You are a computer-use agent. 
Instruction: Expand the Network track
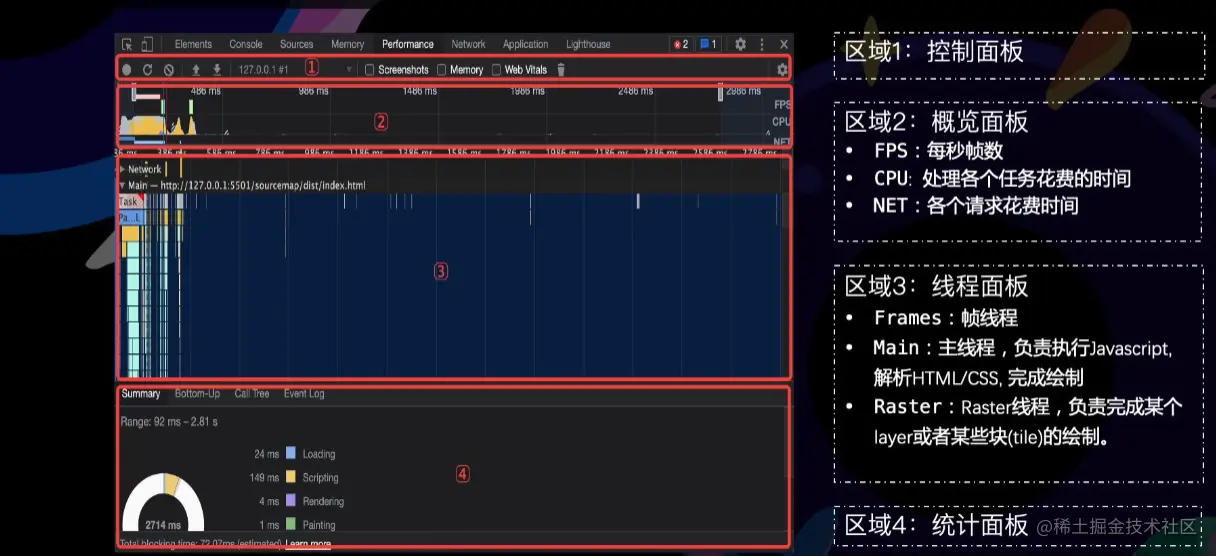(123, 169)
